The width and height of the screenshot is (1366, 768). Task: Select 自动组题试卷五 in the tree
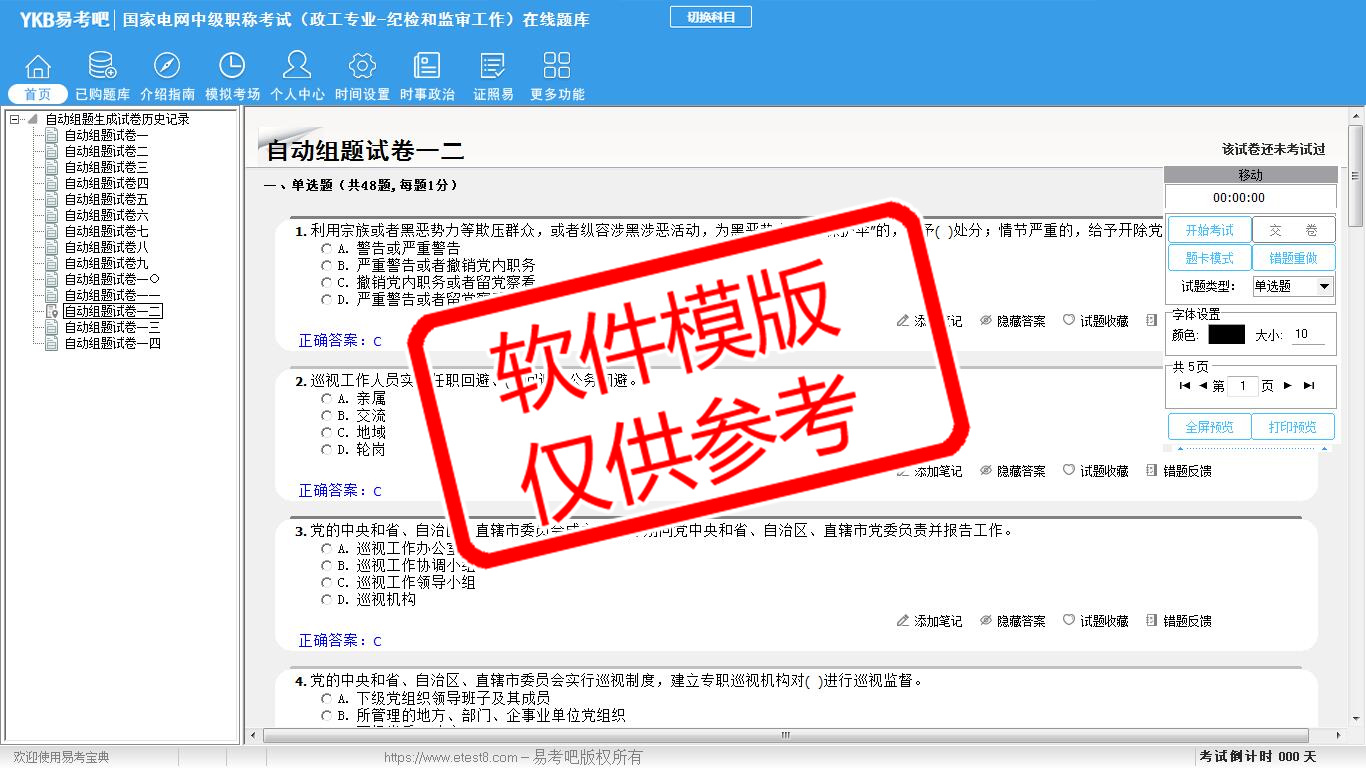pyautogui.click(x=106, y=200)
